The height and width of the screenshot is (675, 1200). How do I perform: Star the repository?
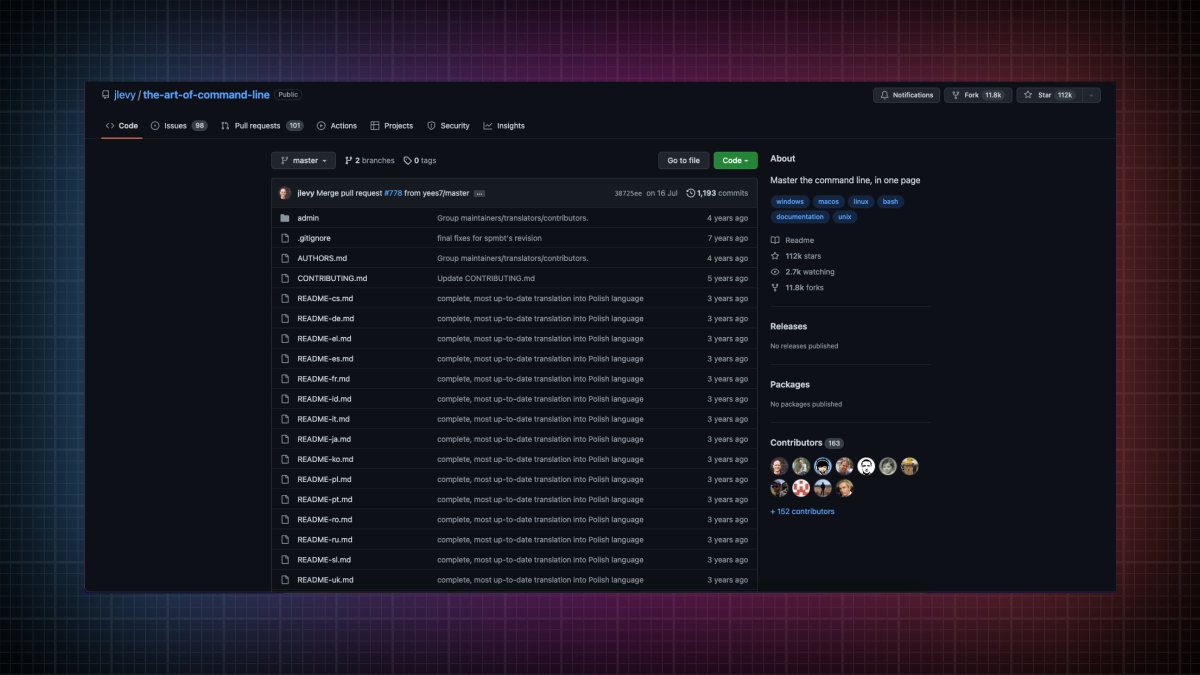(x=1048, y=95)
